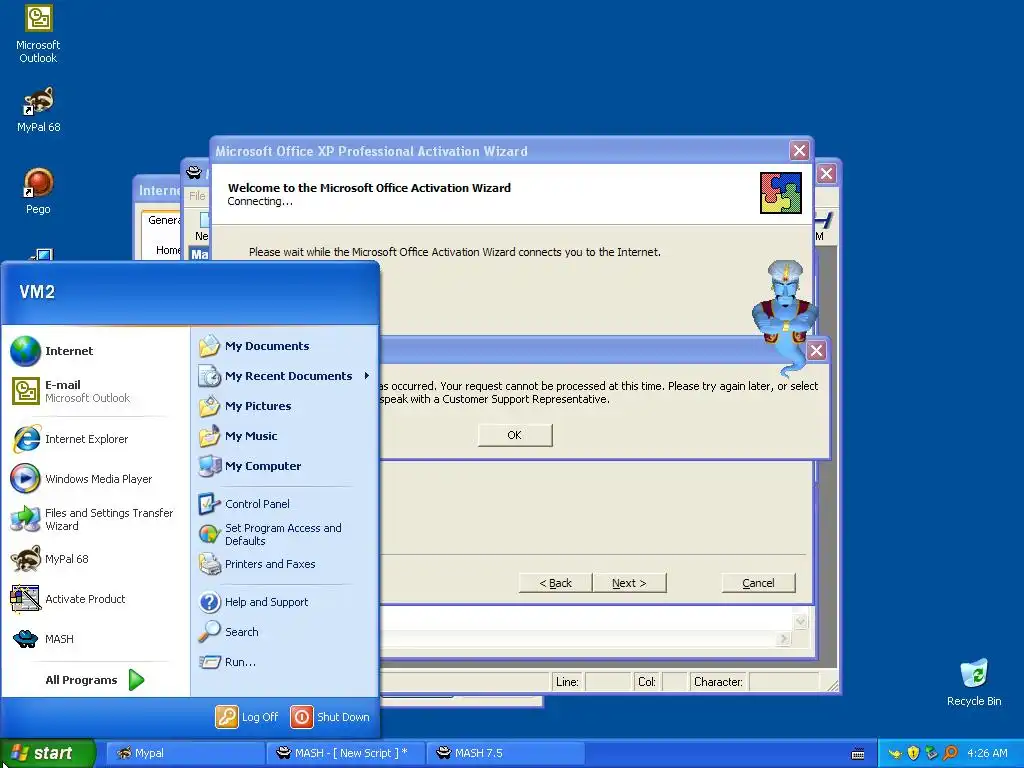Viewport: 1024px width, 768px height.
Task: Click the Col field in MASH status bar
Action: (674, 682)
